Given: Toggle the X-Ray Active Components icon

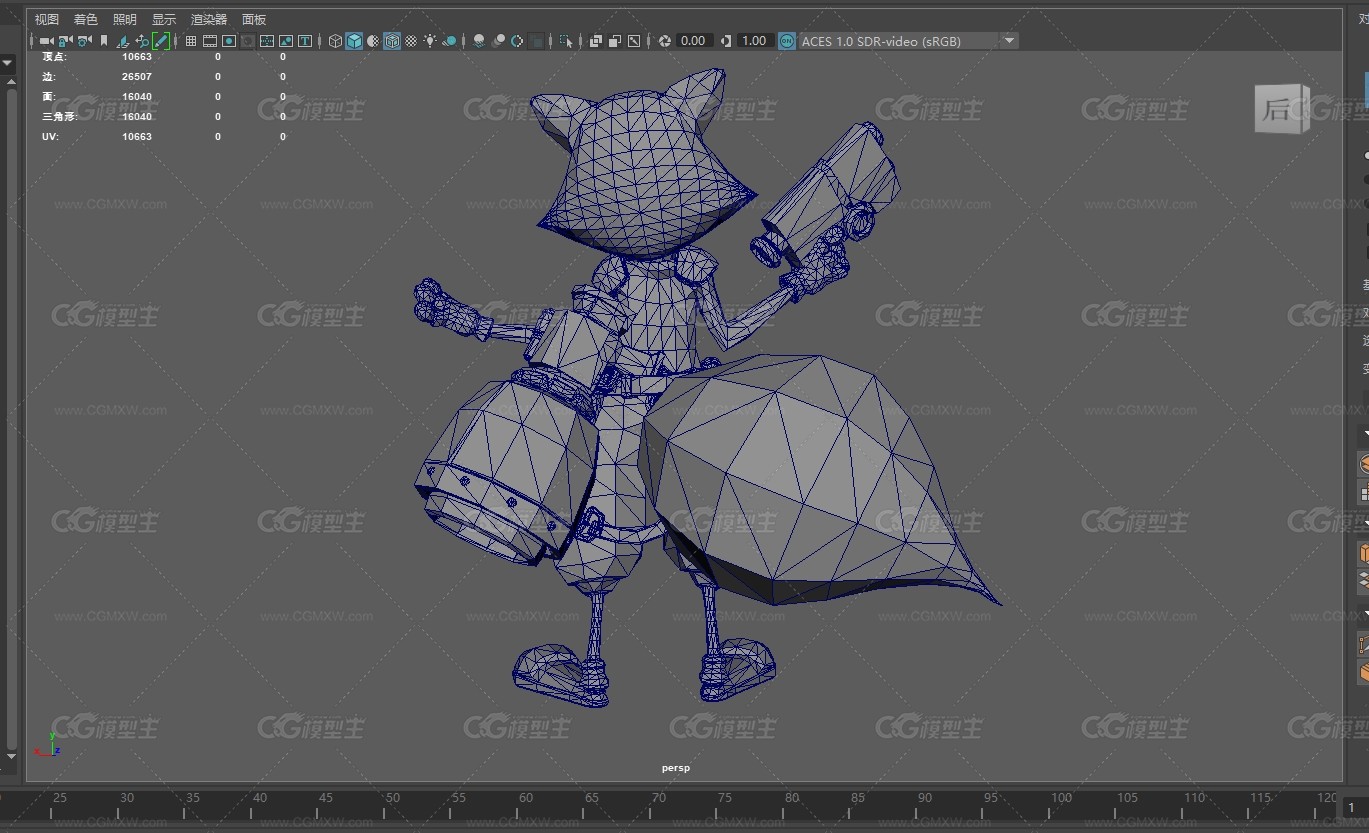Looking at the screenshot, I should [x=615, y=41].
